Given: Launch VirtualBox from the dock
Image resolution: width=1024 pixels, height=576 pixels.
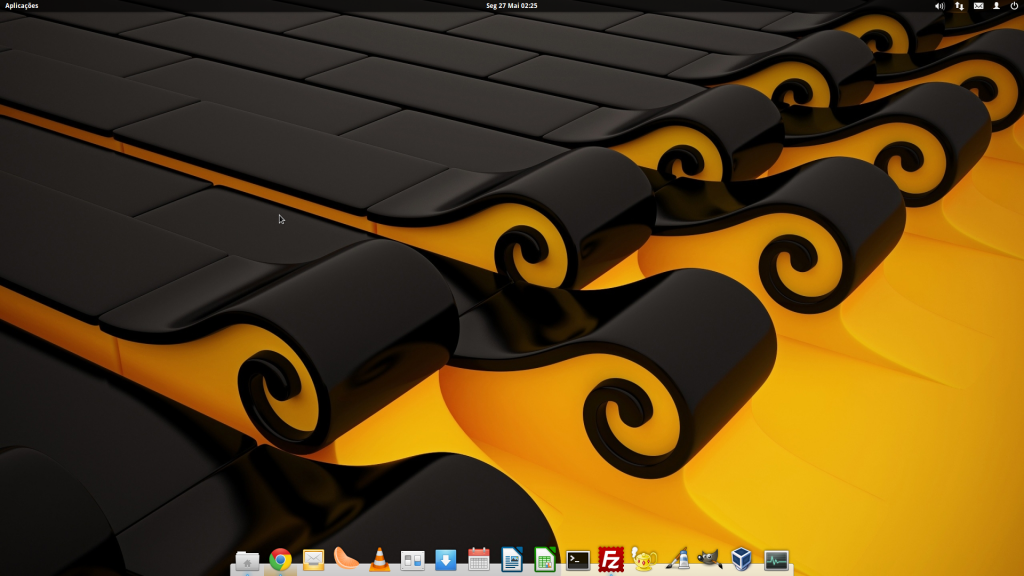Looking at the screenshot, I should (742, 560).
